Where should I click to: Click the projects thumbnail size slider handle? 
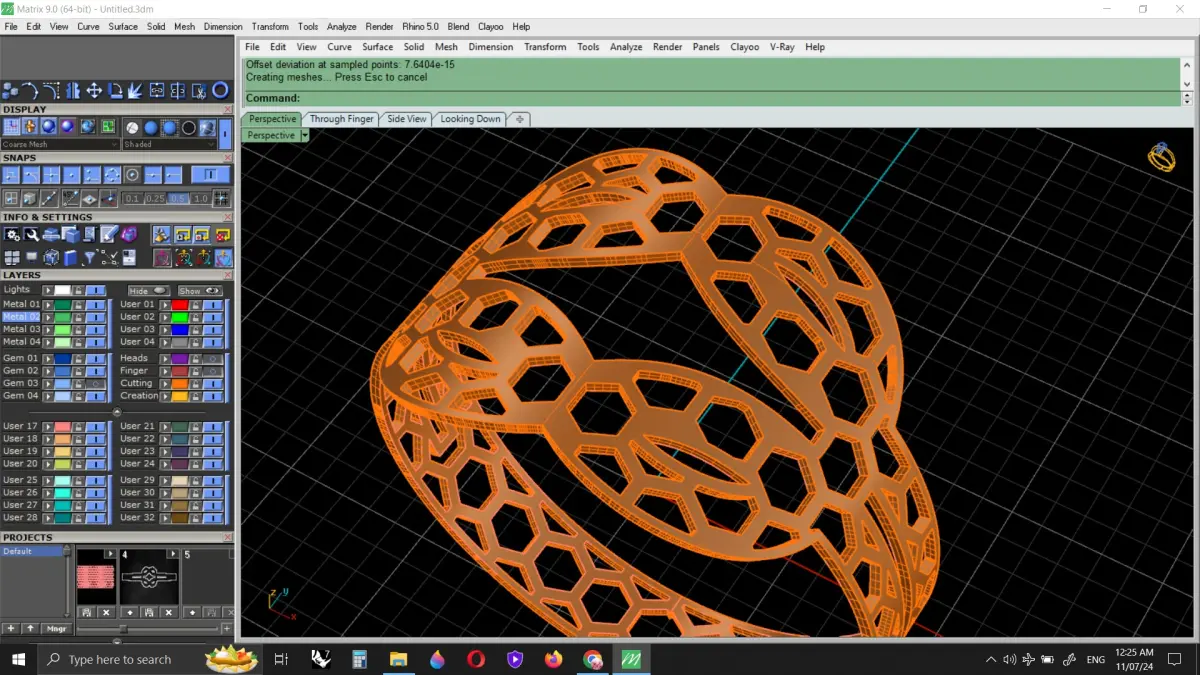pyautogui.click(x=123, y=629)
